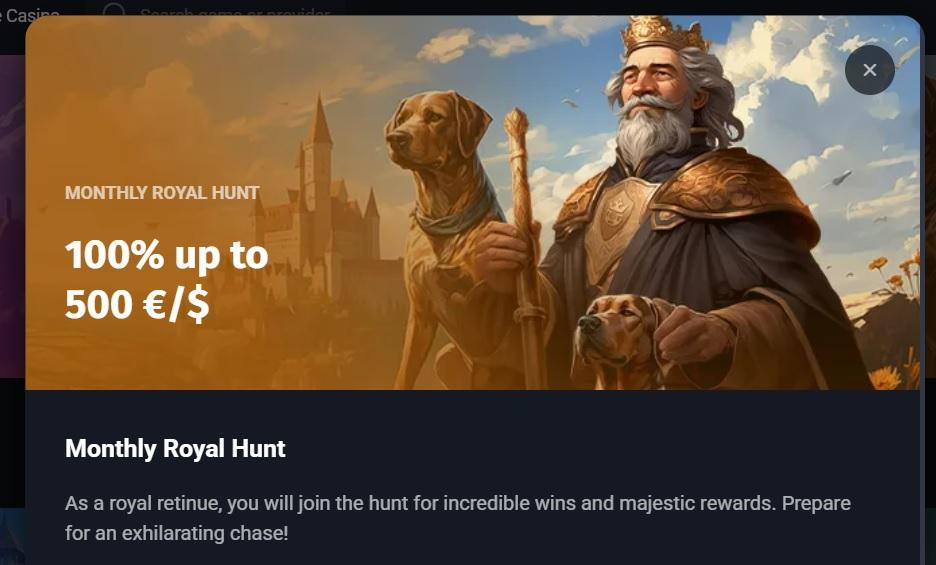
Task: Select the 100% up to 500 €/$ offer text
Action: [x=167, y=280]
